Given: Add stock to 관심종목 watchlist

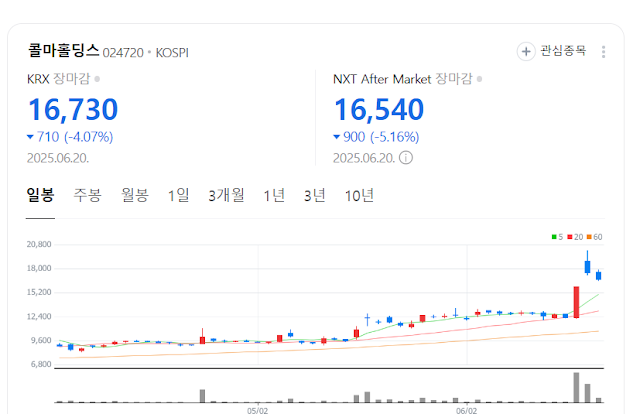Looking at the screenshot, I should 551,51.
